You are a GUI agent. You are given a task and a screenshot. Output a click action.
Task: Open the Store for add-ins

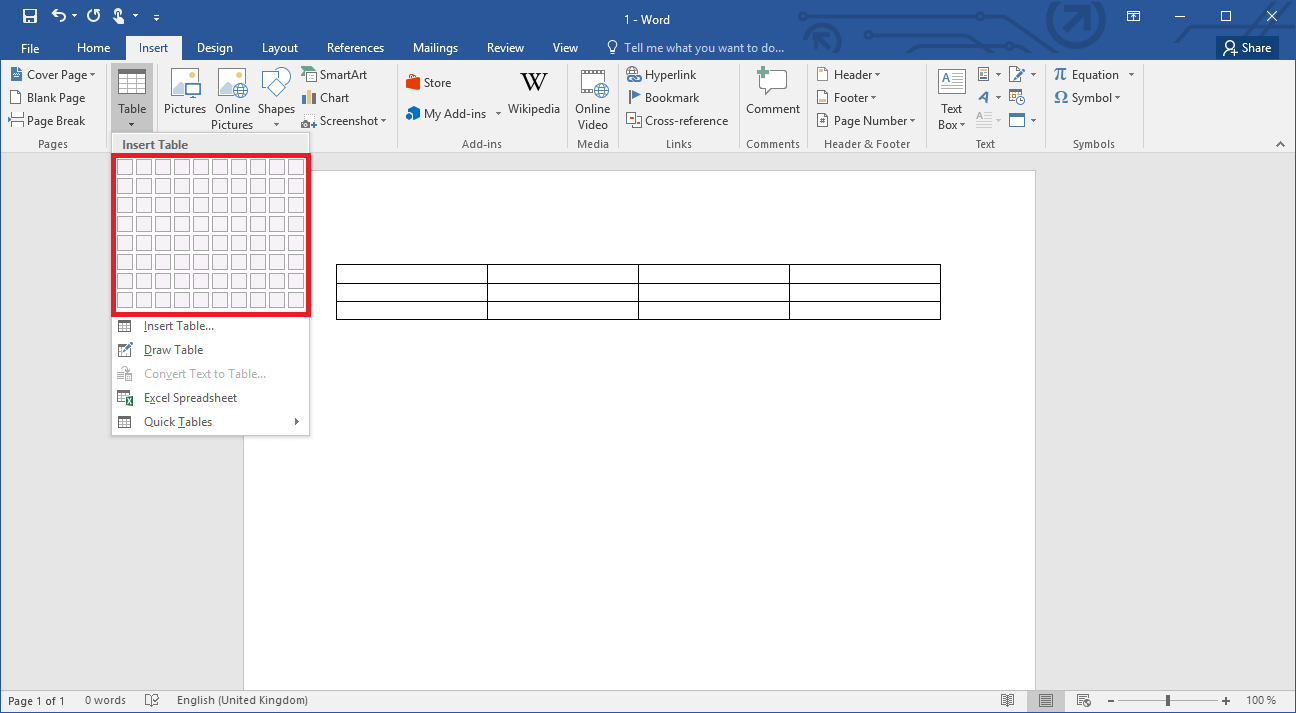click(x=428, y=81)
